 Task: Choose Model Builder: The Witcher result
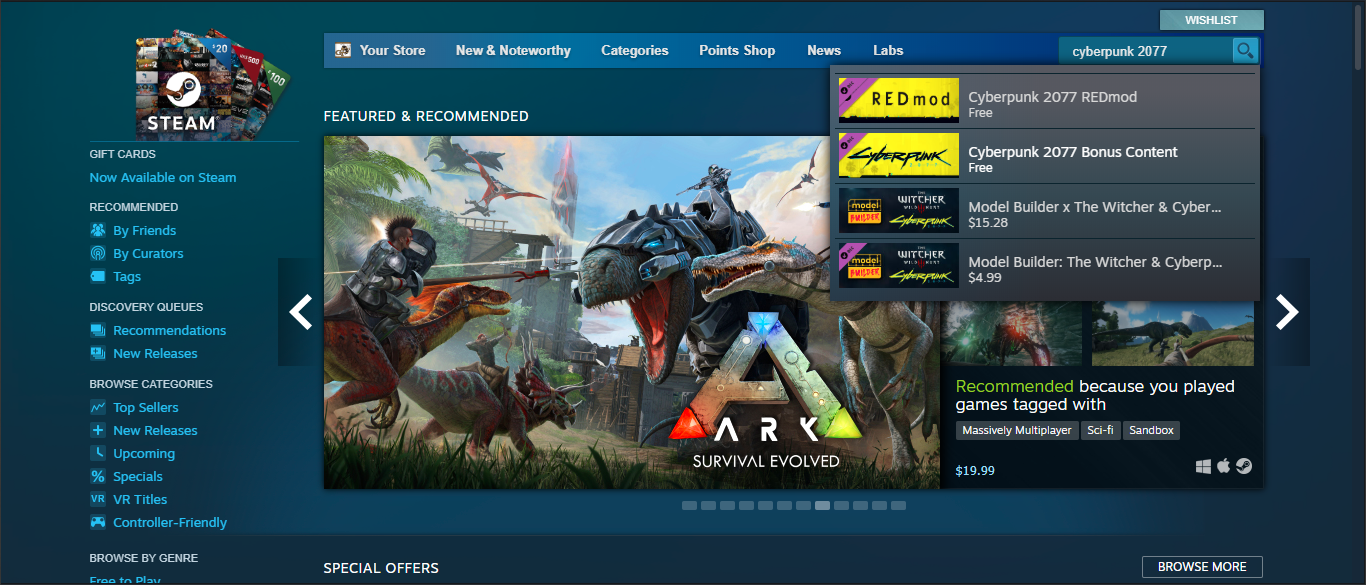point(1044,266)
